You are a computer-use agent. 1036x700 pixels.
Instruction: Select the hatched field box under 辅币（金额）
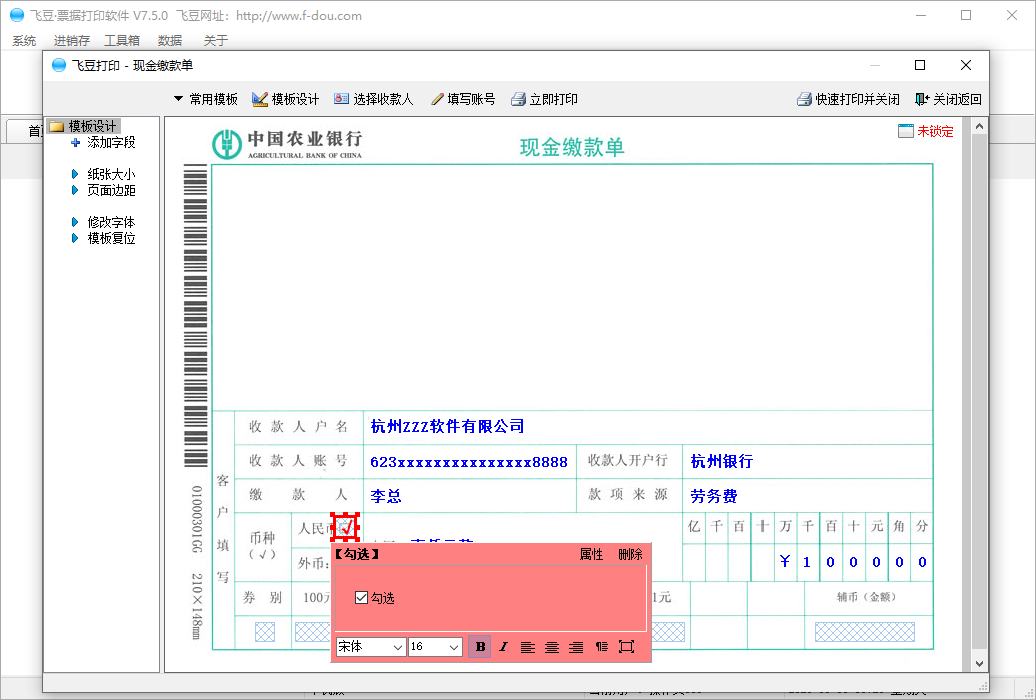point(864,632)
